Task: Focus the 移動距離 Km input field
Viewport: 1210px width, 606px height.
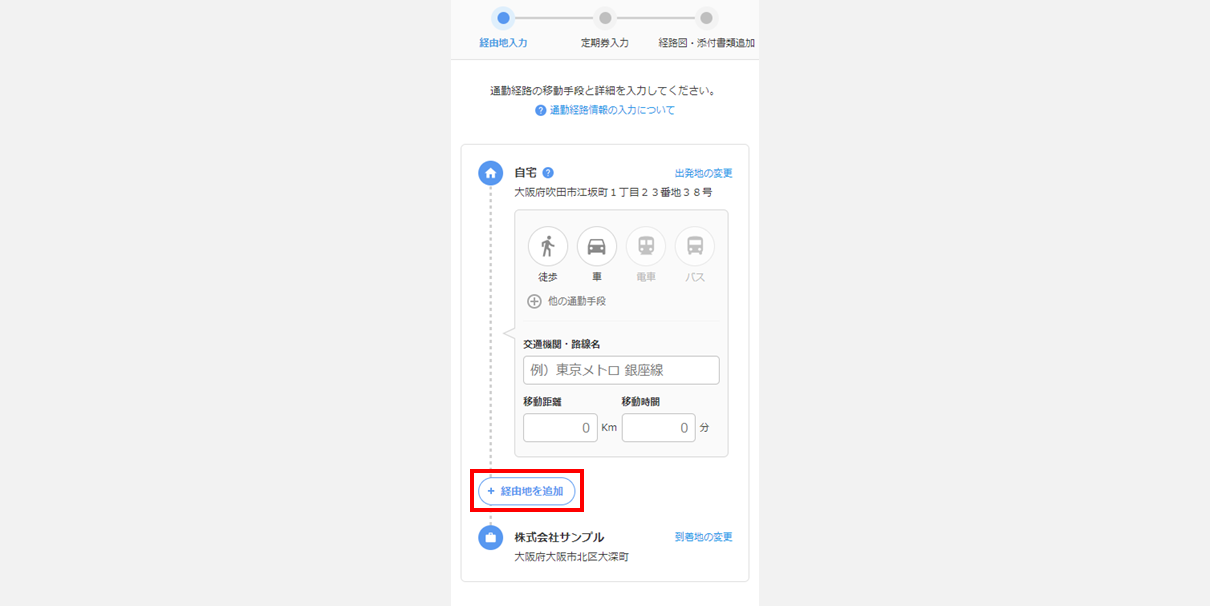Action: (560, 428)
